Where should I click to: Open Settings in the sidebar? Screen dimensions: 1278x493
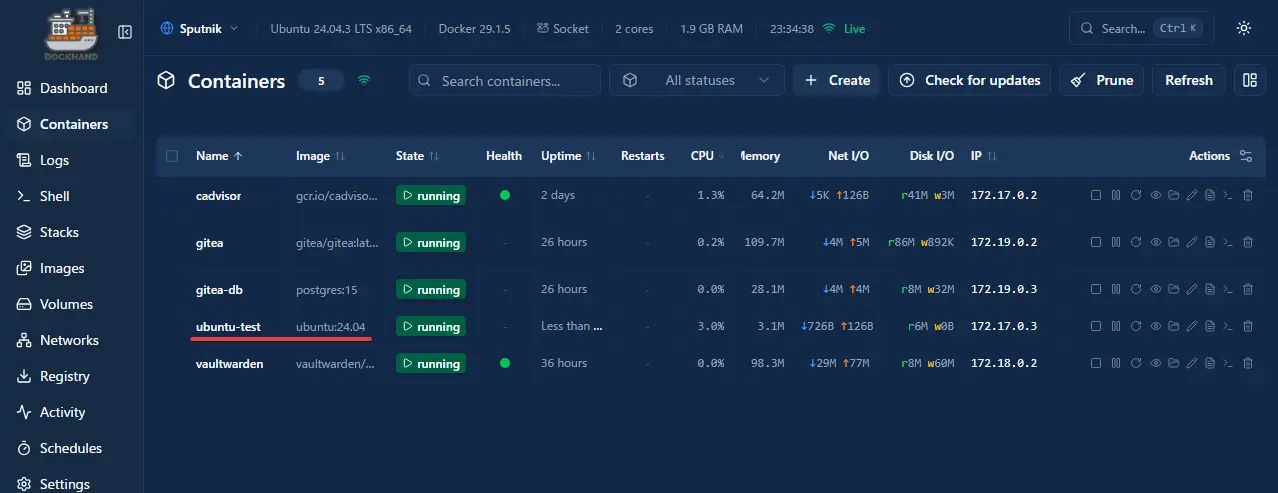coord(72,484)
